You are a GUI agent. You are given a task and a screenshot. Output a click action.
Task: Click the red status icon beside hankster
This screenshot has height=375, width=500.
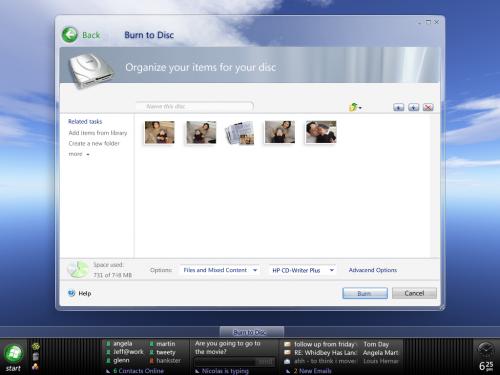152,360
